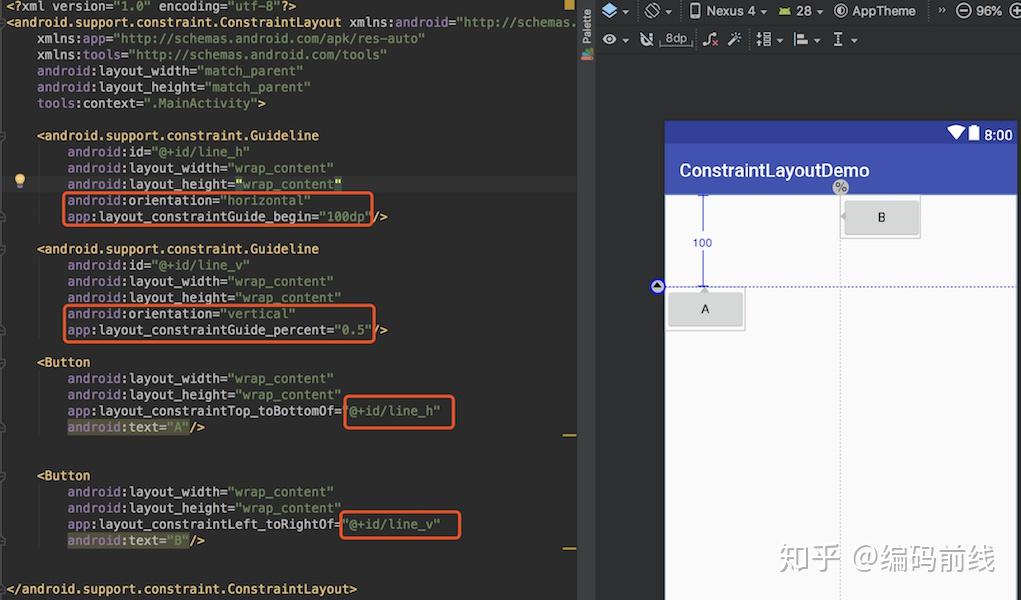The image size is (1021, 600).
Task: Toggle Design/Blueprint surface mode
Action: [611, 10]
